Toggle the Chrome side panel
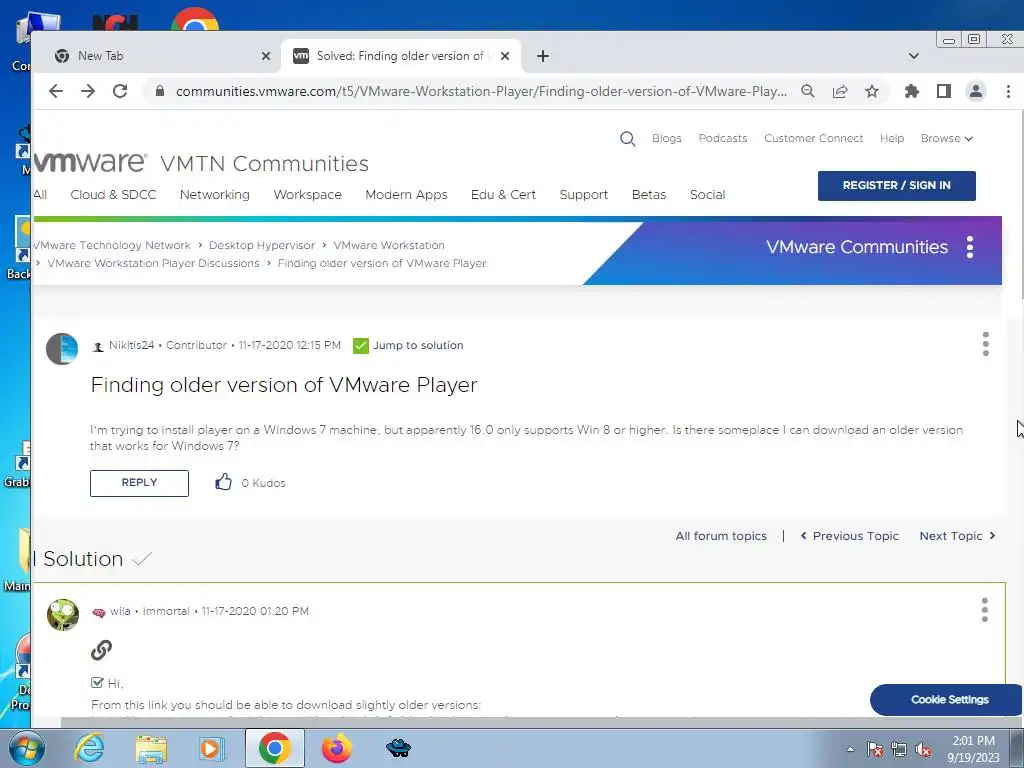Screen dimensions: 1024x768 pyautogui.click(x=944, y=91)
